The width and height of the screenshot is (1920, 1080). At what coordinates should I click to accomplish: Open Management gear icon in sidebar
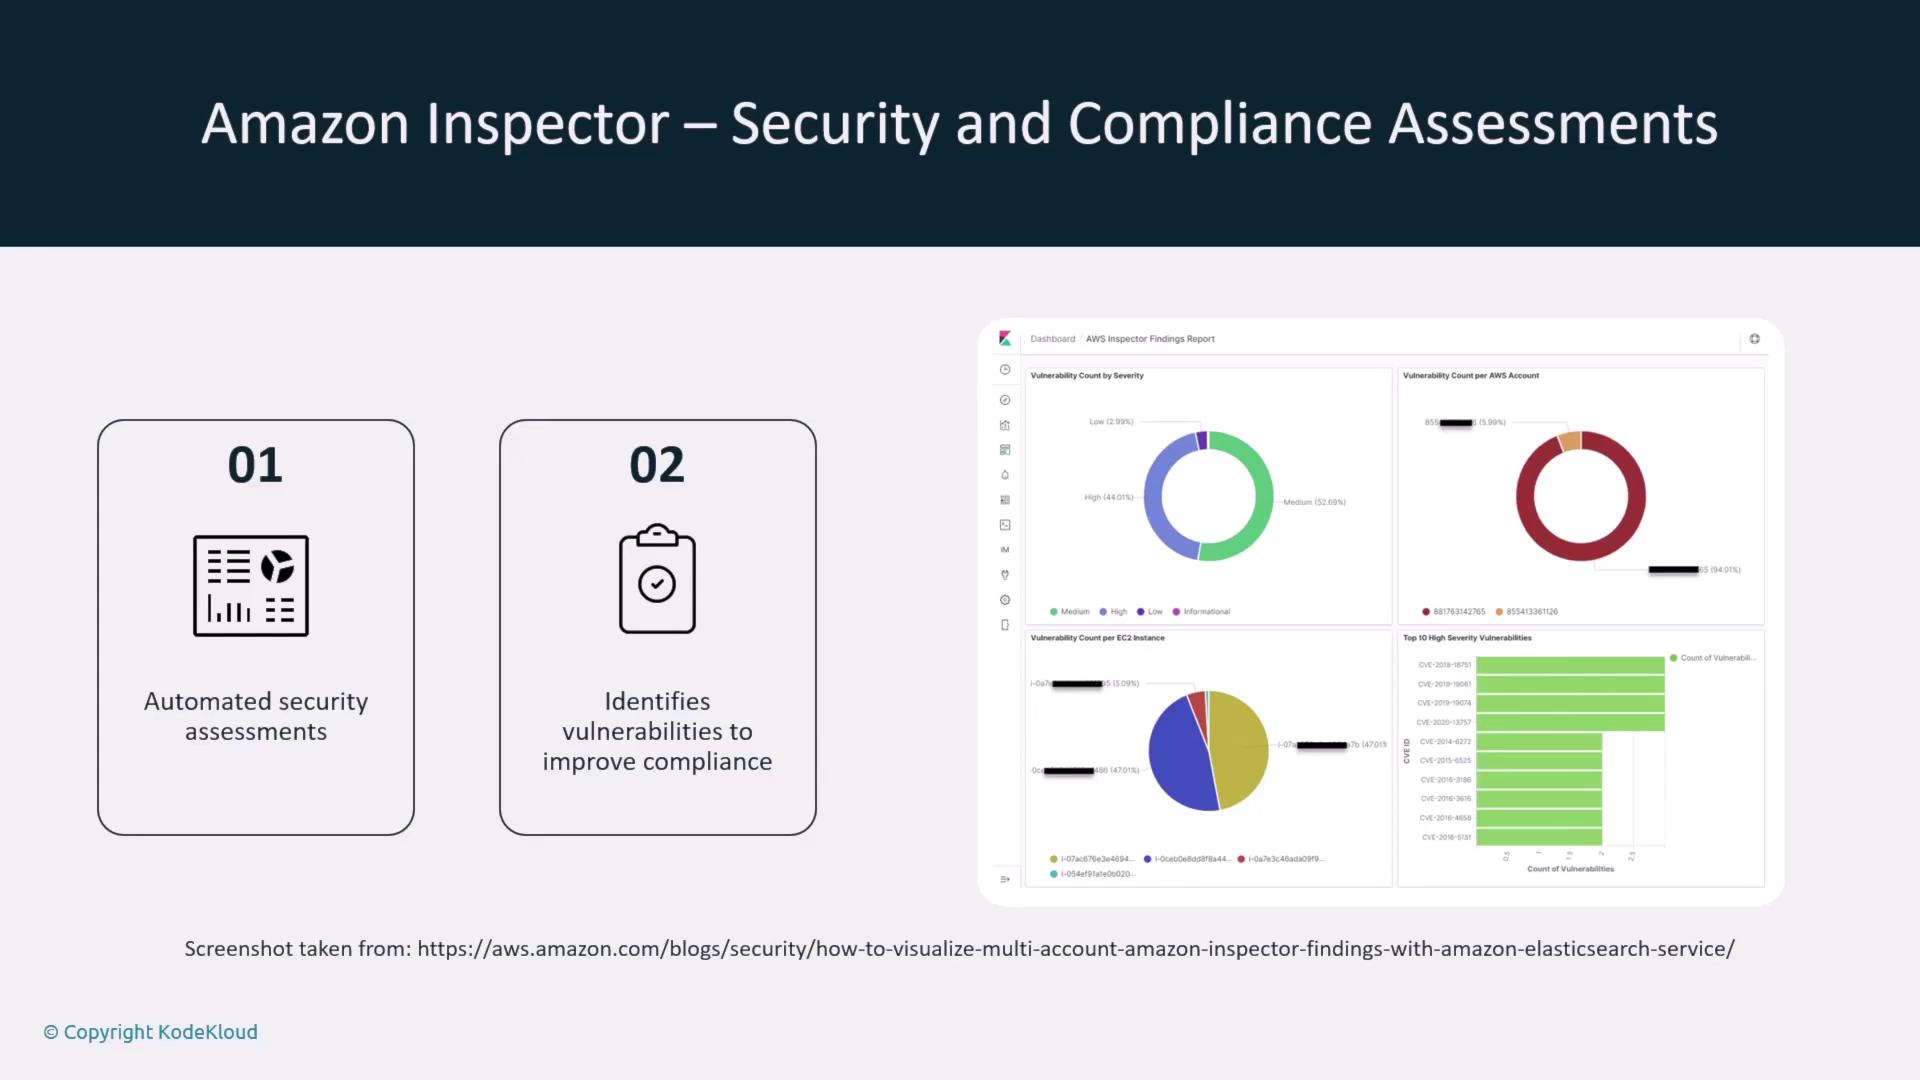click(x=1005, y=600)
